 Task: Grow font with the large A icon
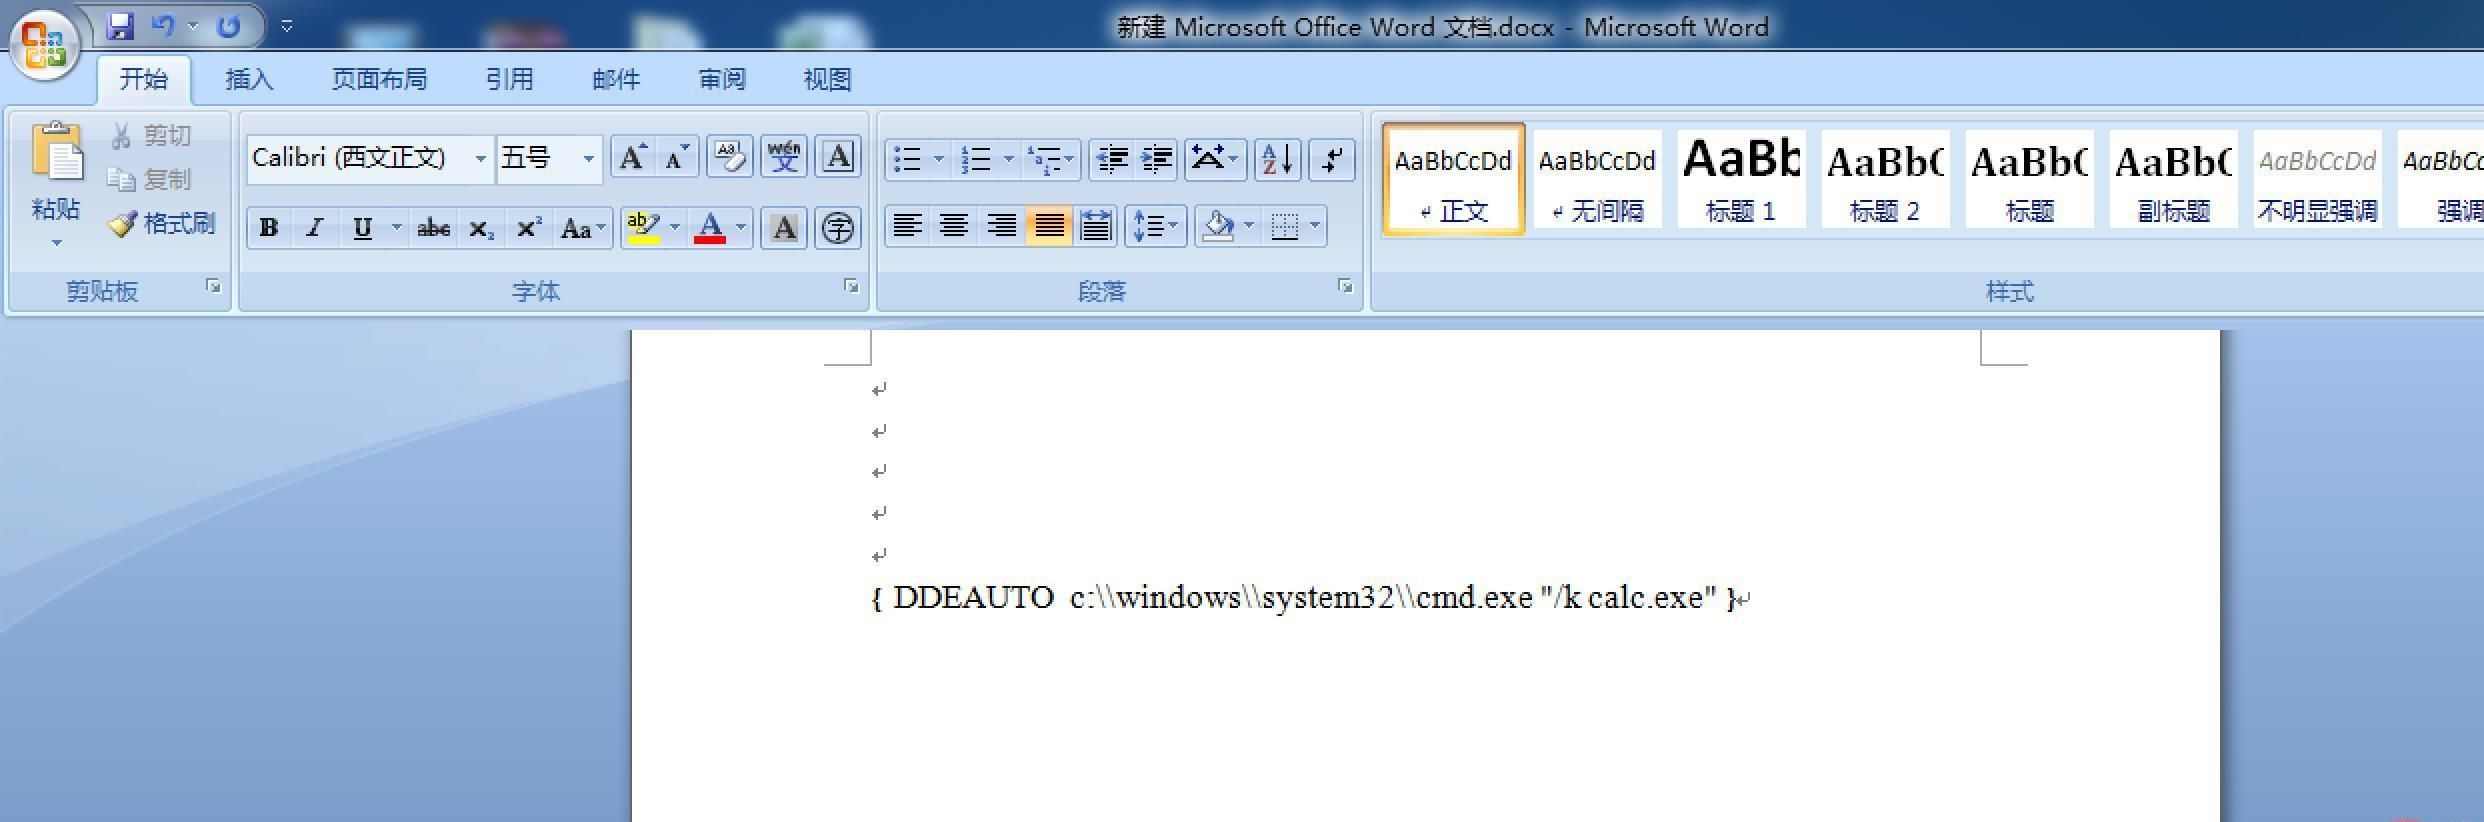(x=632, y=158)
